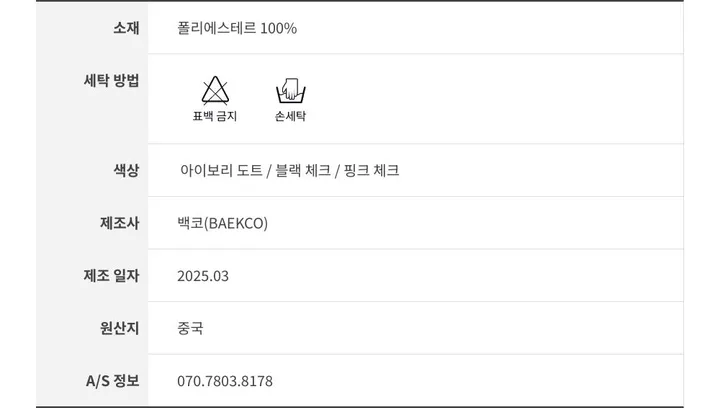This screenshot has width=720, height=408.
Task: Click the 100% text in material row
Action: click(x=278, y=28)
